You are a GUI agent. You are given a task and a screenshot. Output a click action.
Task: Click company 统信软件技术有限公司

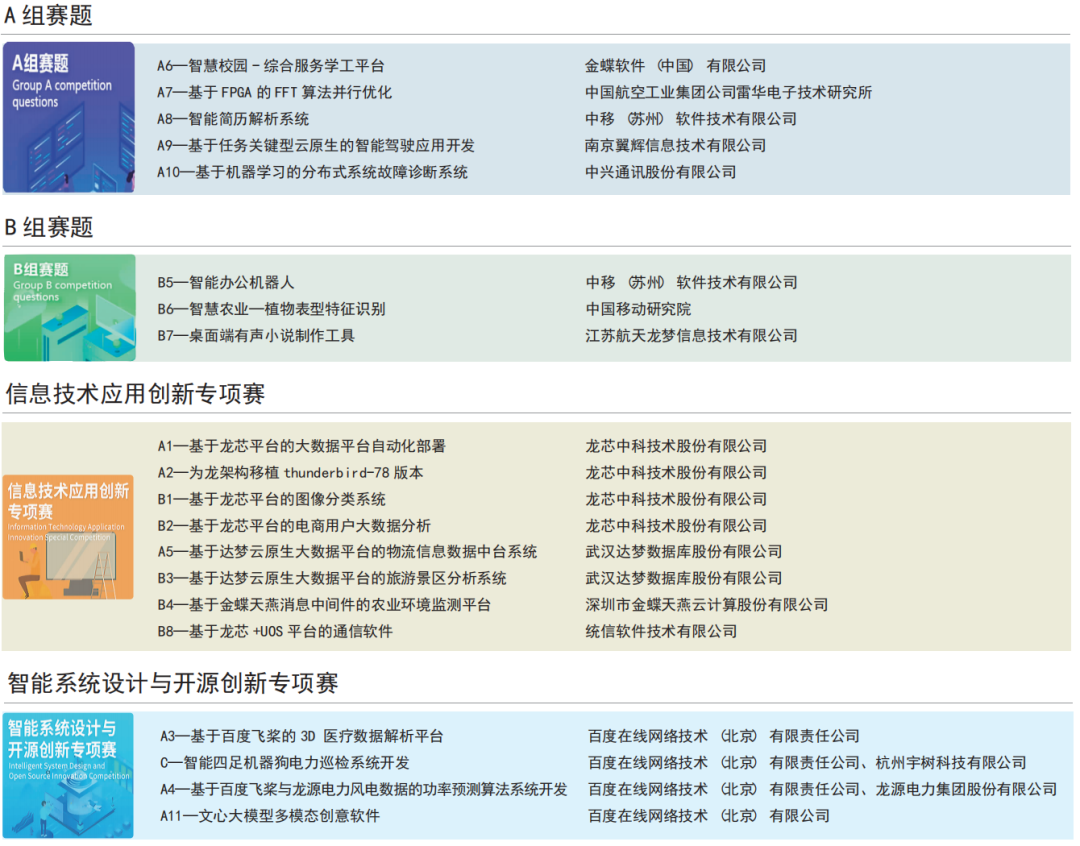[661, 631]
